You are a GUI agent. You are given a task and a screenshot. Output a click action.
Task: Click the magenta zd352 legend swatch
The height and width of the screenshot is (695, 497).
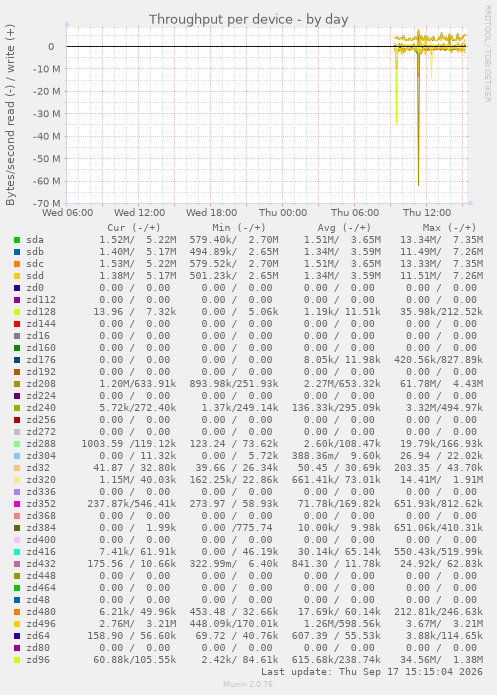tap(17, 504)
